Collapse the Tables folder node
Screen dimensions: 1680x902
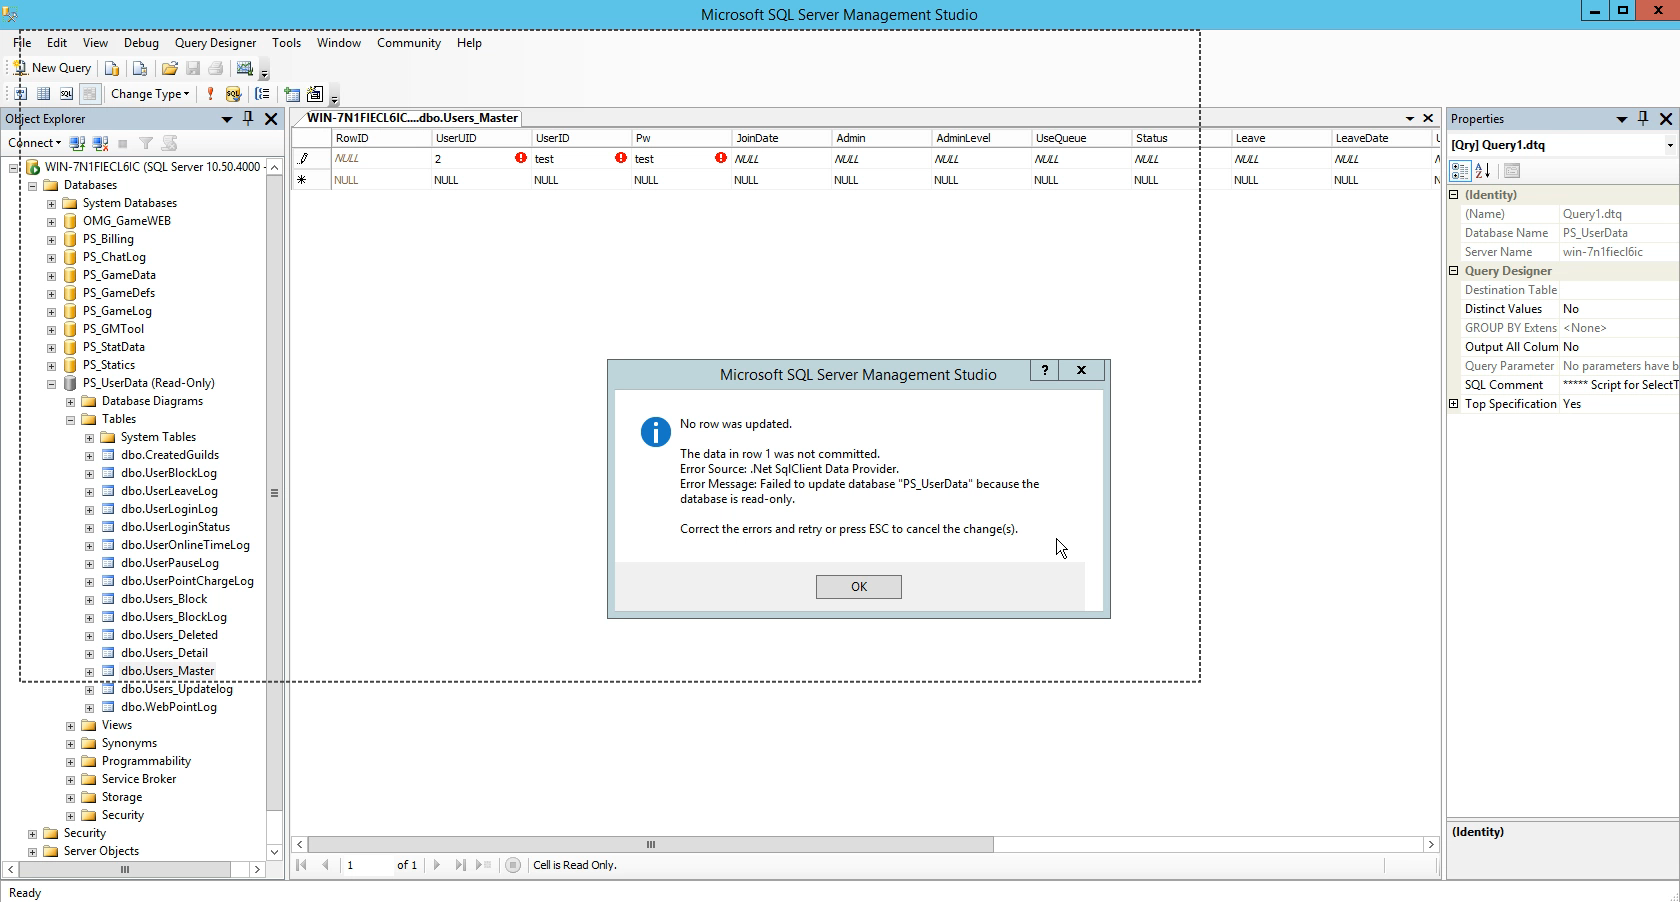point(70,419)
